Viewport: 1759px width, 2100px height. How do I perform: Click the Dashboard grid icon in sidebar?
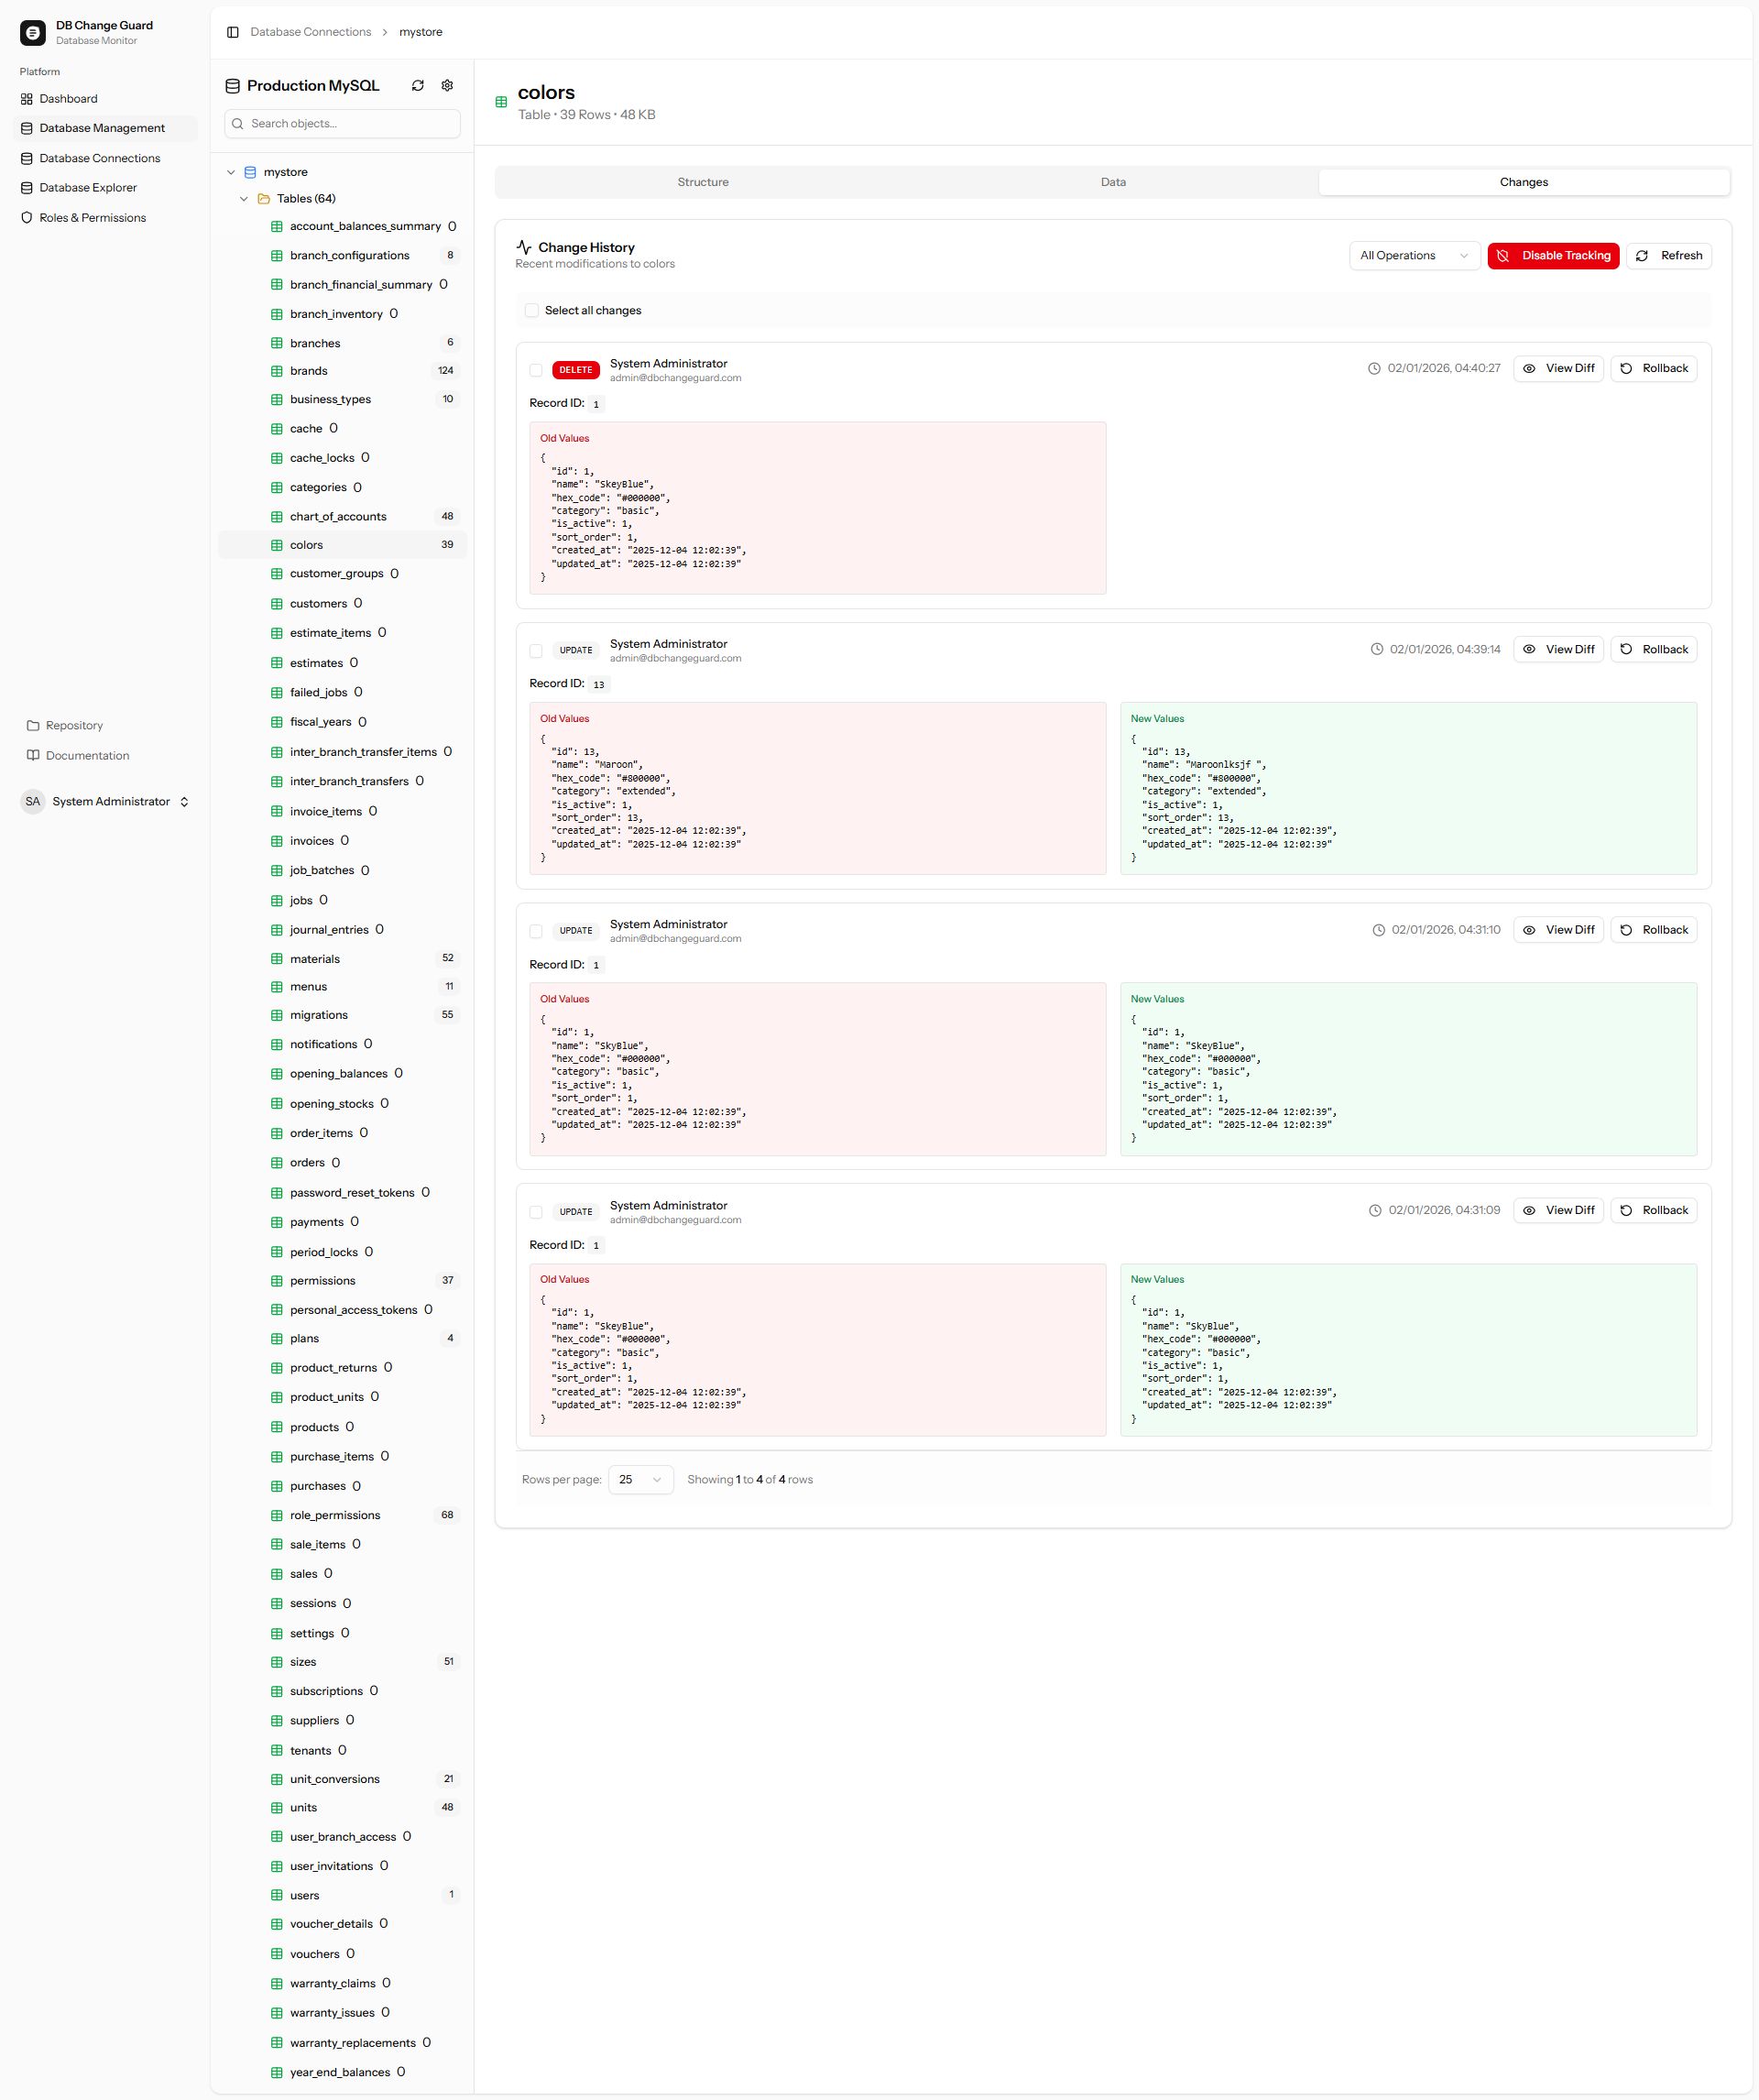[x=27, y=99]
